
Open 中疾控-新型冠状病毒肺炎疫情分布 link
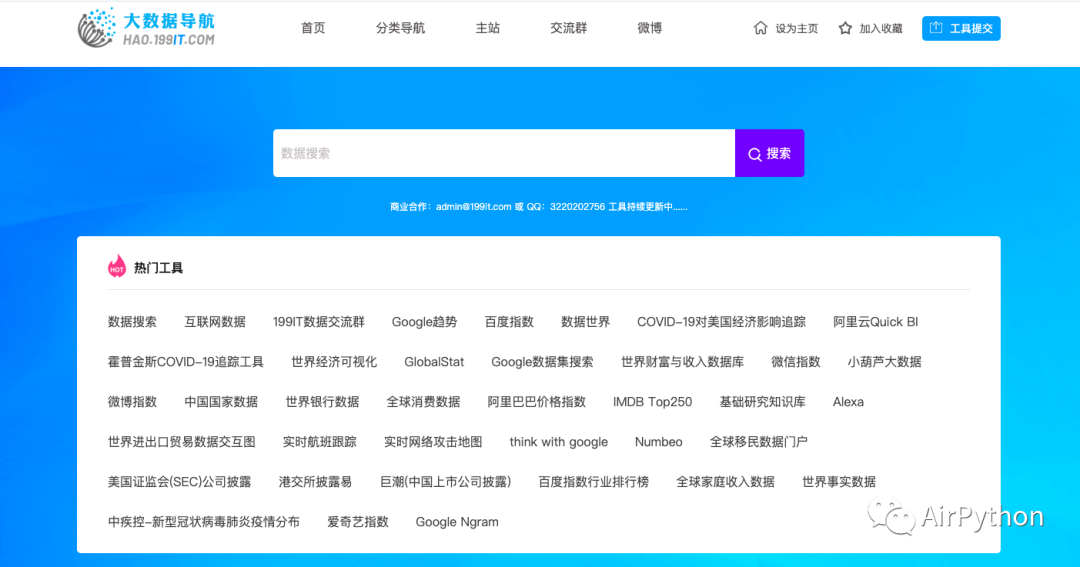[x=204, y=522]
